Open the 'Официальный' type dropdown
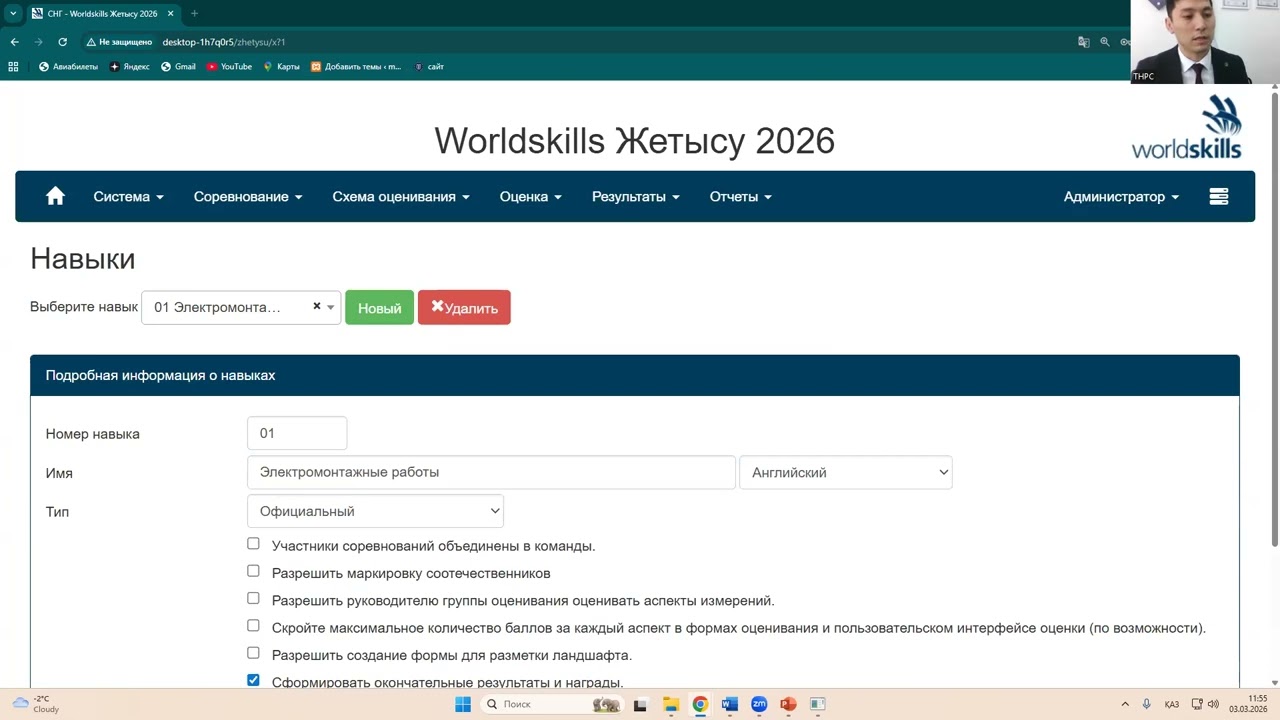This screenshot has height=720, width=1280. point(375,511)
